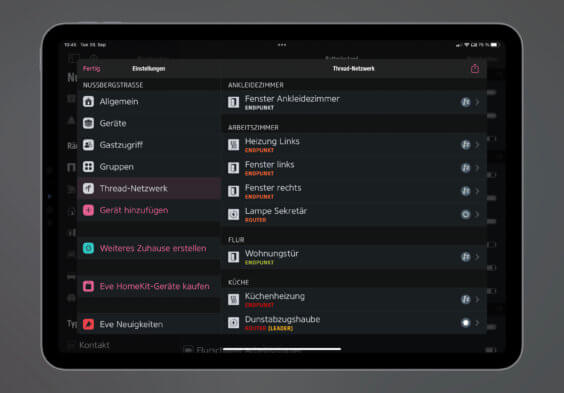The image size is (564, 393).
Task: Tap the three dots multitasking control
Action: 282,45
